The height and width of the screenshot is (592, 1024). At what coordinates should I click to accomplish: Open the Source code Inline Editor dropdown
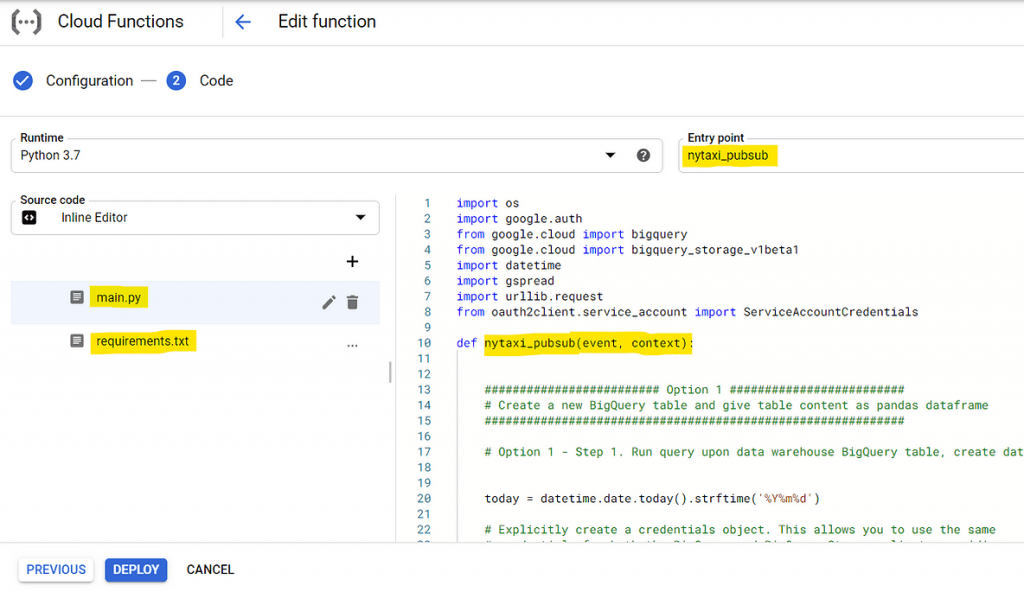coord(195,218)
